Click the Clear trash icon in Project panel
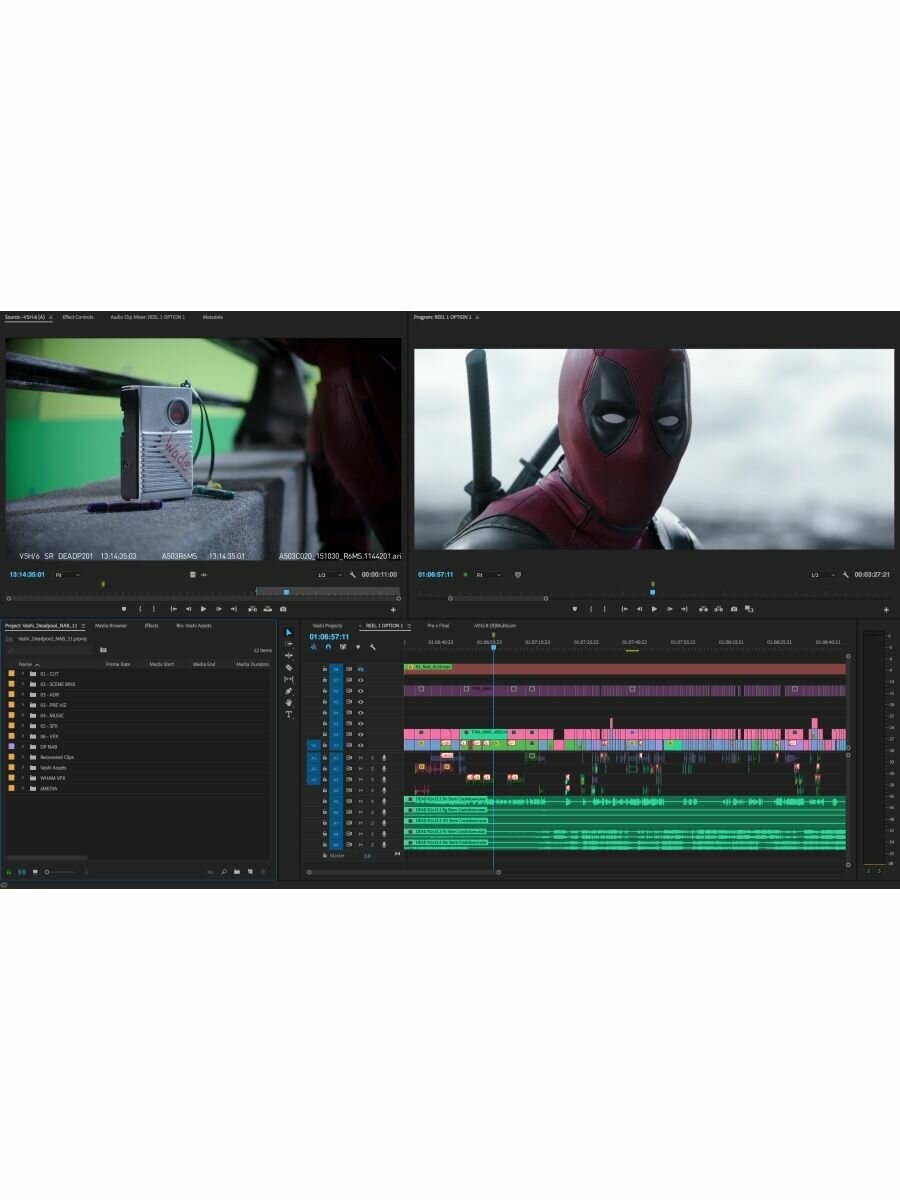 pos(263,872)
